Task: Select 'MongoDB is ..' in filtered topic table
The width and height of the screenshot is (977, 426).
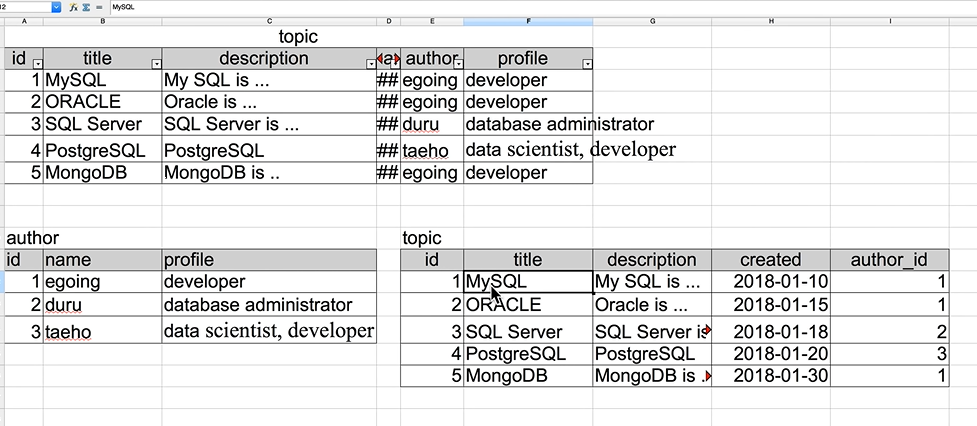Action: pyautogui.click(x=269, y=173)
